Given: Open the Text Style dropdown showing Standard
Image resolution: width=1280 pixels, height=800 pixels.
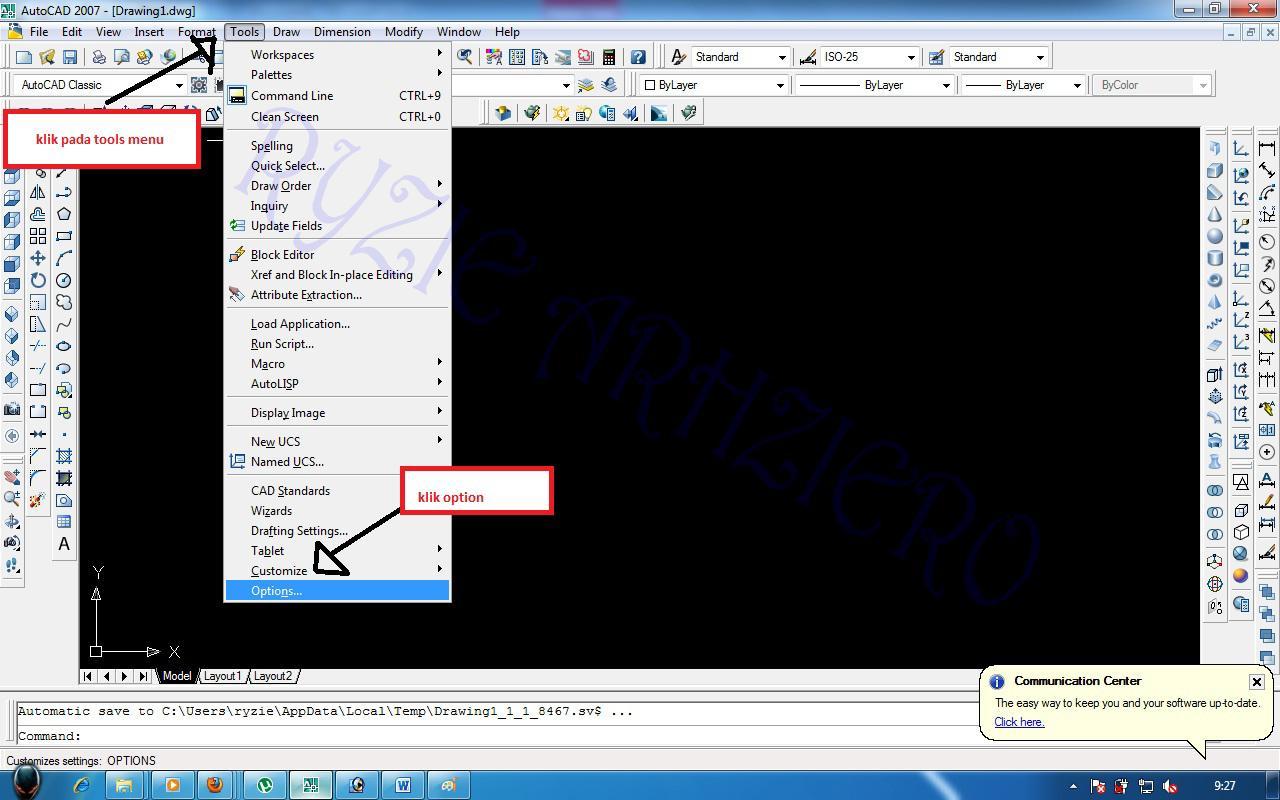Looking at the screenshot, I should coord(741,57).
